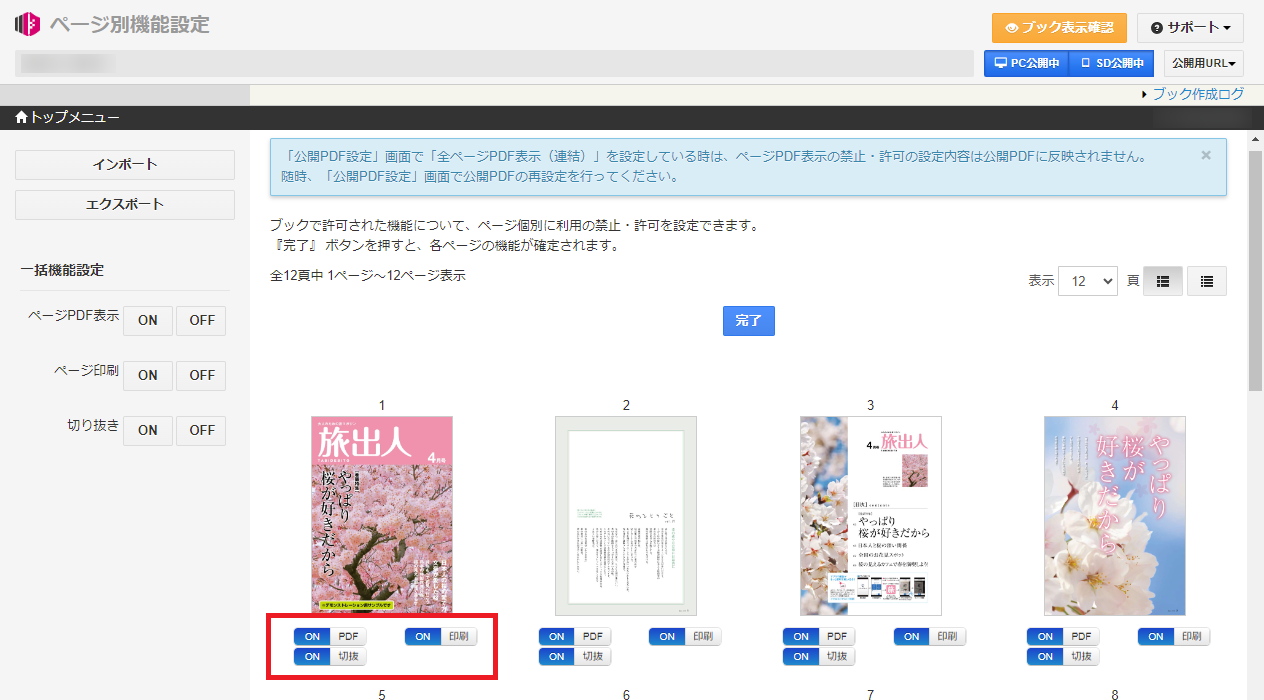Toggle 切抜 switch under page 3
This screenshot has height=700, width=1264.
tap(819, 656)
